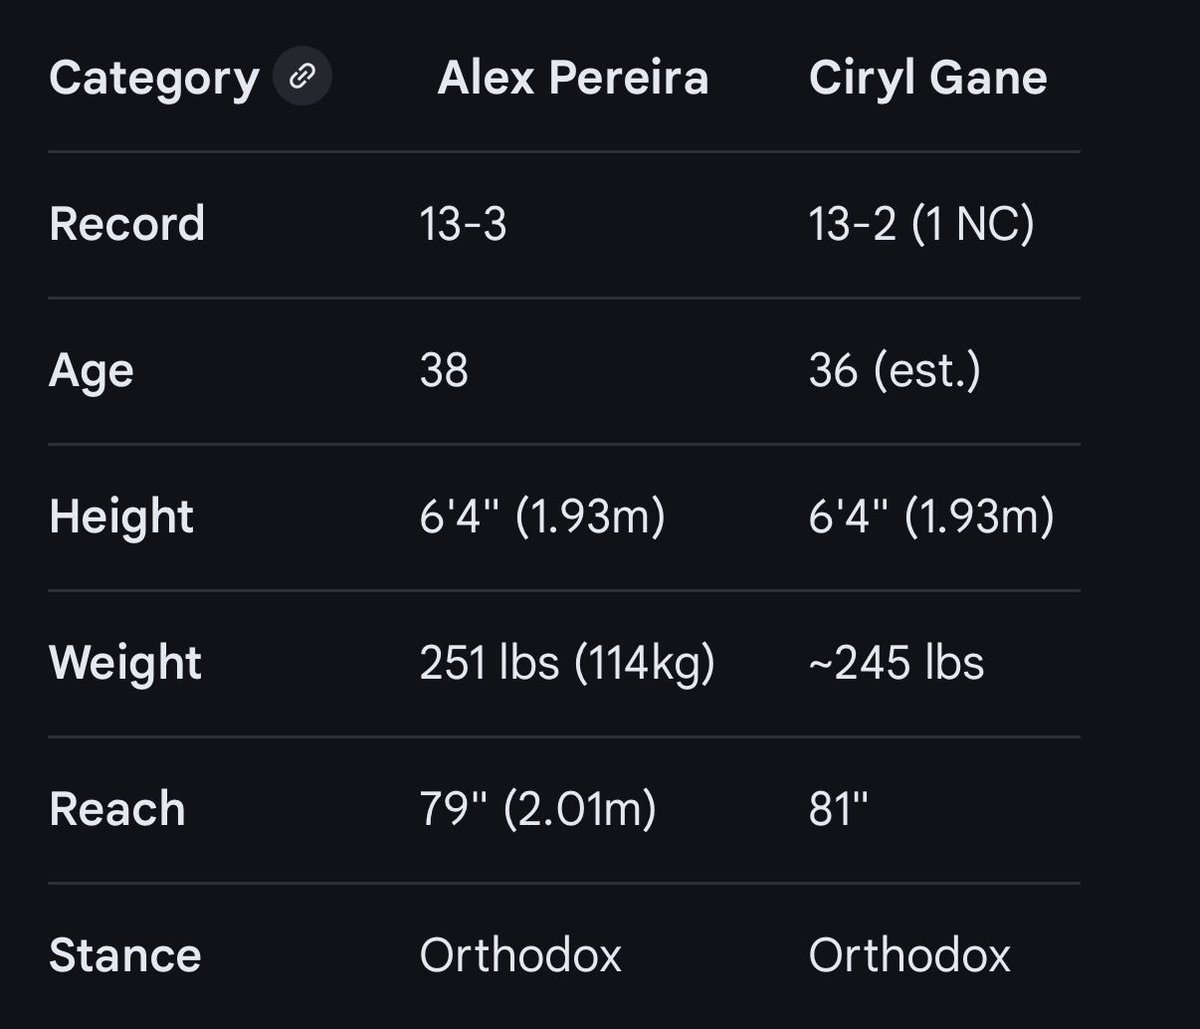Viewport: 1200px width, 1029px height.
Task: Select Pereira's 251 lbs (114kg) weight
Action: coord(567,664)
